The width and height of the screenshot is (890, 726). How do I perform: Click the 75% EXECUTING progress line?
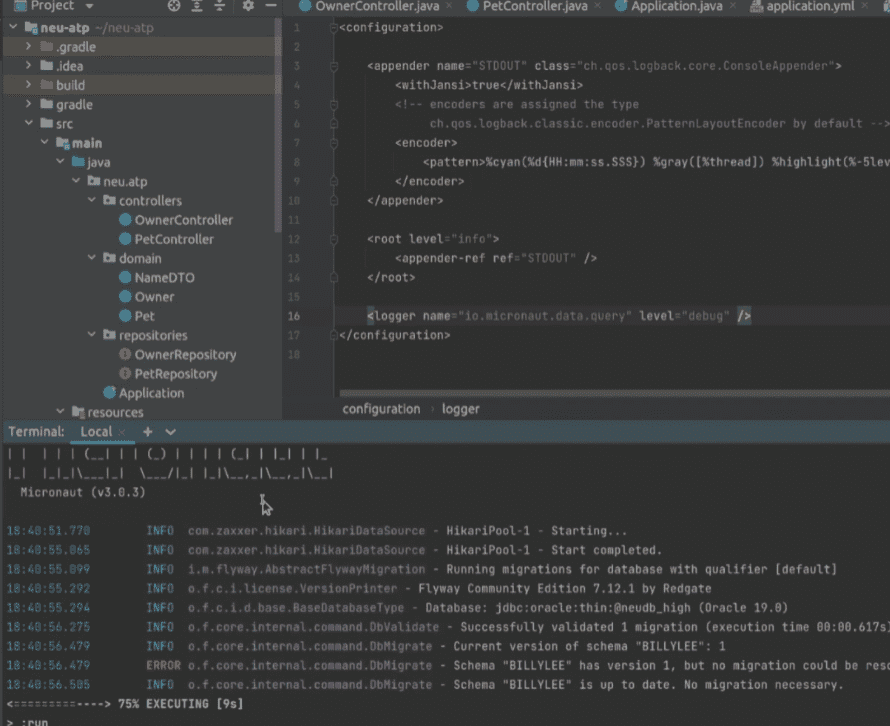[125, 704]
